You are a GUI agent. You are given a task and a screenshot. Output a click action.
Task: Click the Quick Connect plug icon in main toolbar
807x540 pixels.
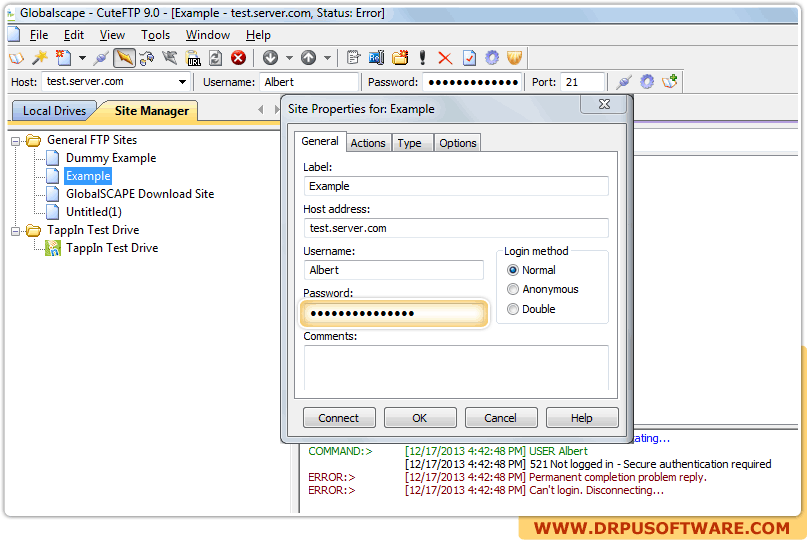101,58
